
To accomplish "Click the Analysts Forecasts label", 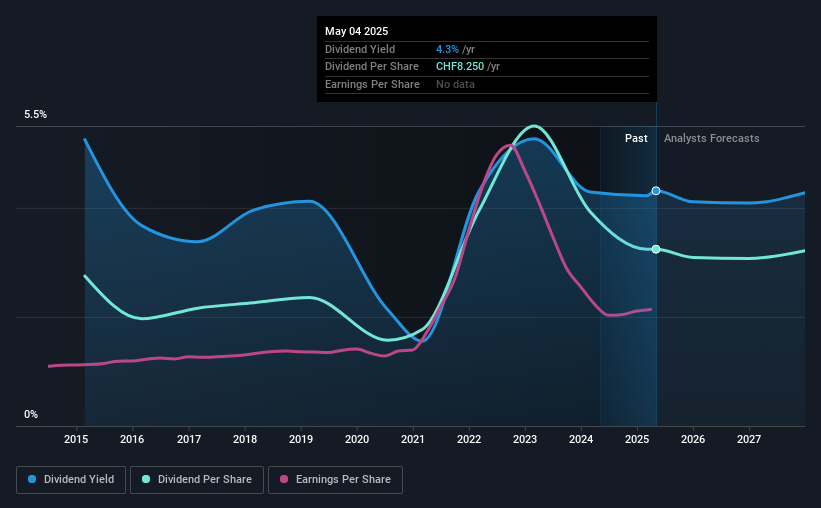I will click(x=712, y=138).
